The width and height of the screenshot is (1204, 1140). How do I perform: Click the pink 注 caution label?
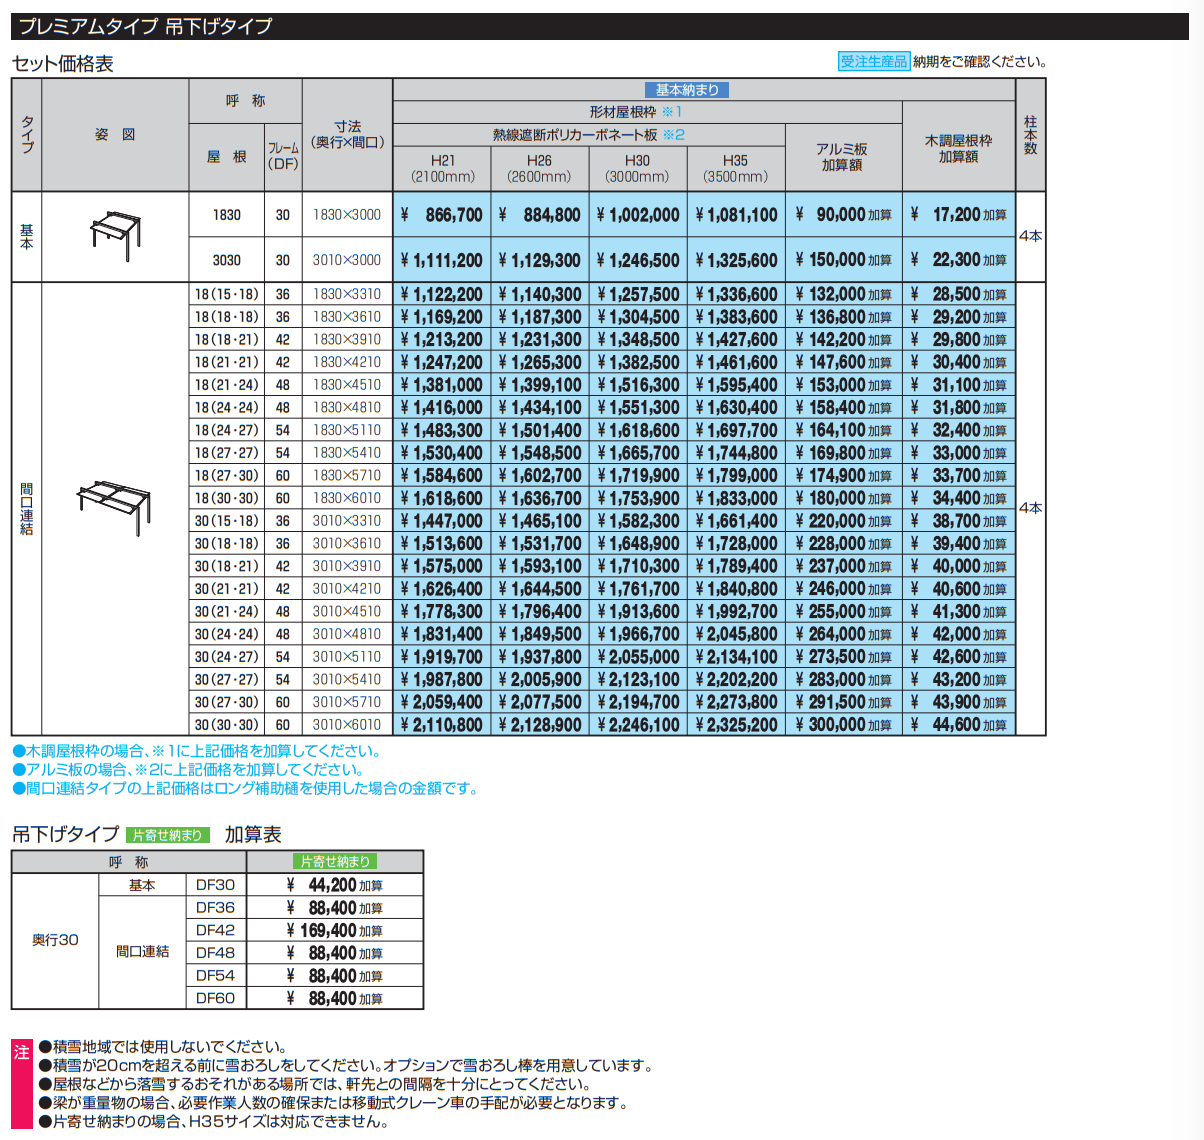tap(22, 1052)
